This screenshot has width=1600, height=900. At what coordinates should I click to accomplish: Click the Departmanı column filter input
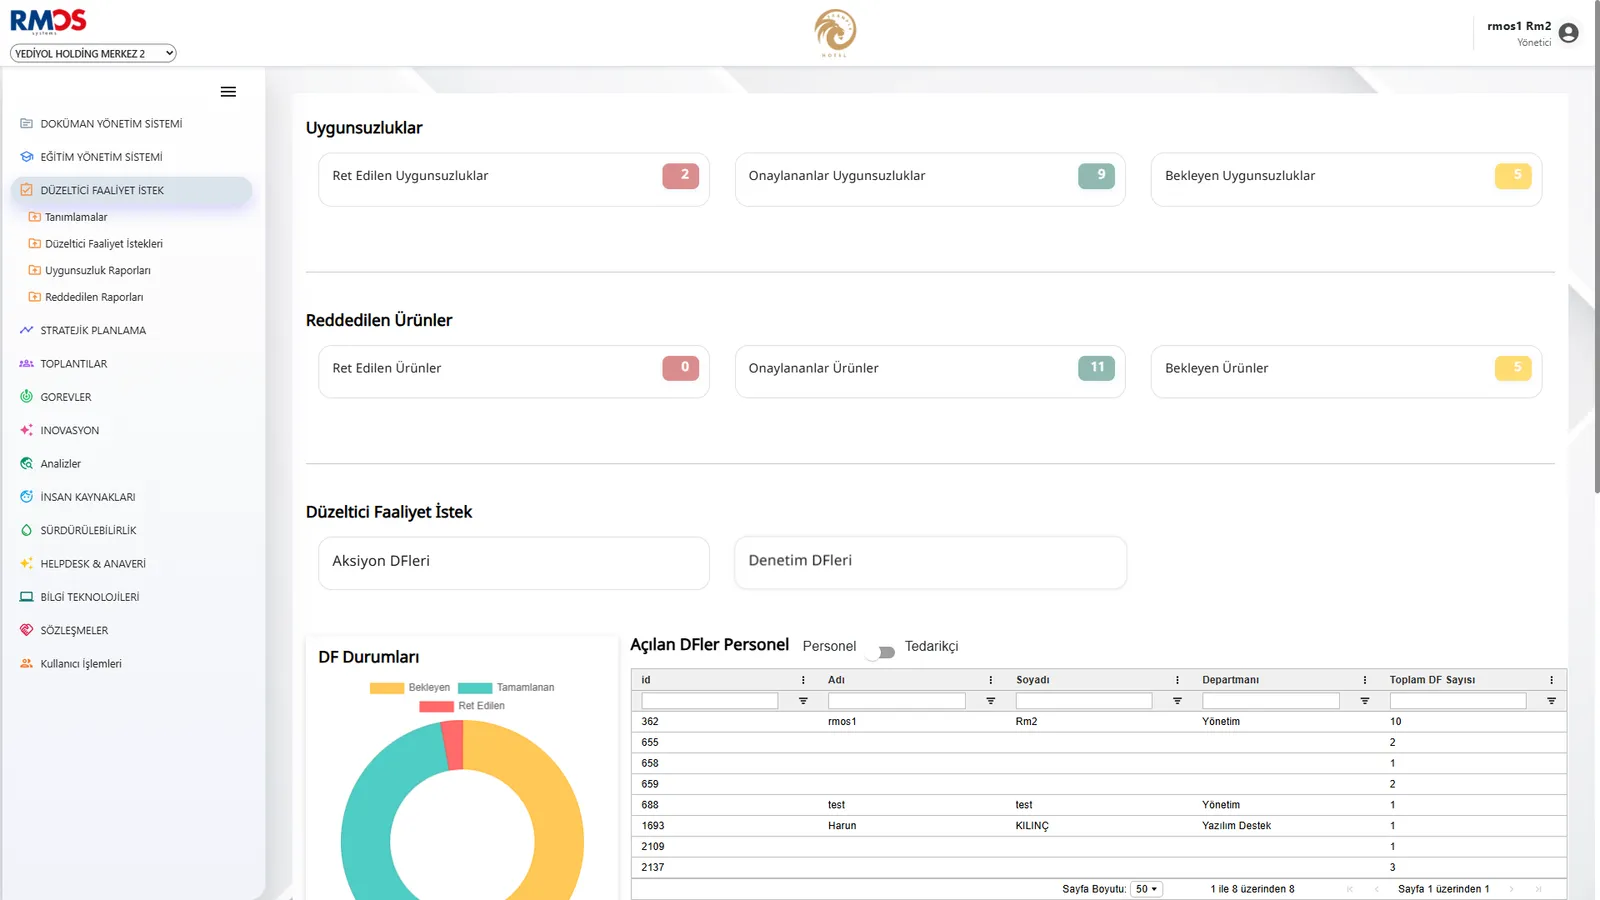pos(1271,701)
